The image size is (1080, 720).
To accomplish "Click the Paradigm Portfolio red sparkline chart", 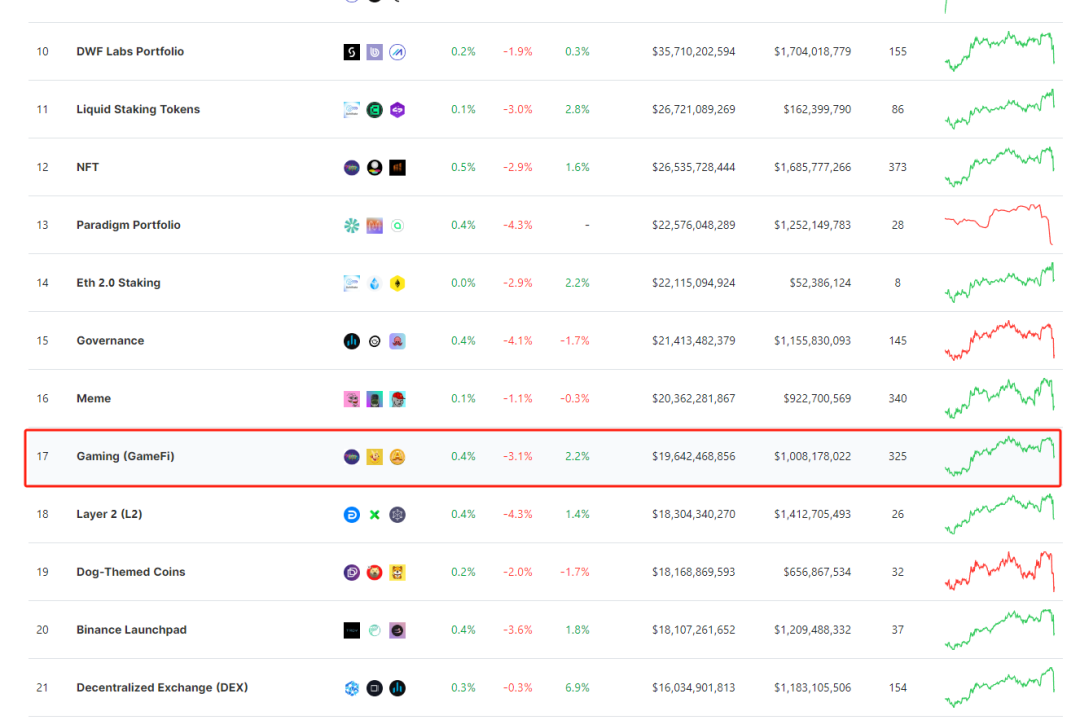I will coord(999,224).
